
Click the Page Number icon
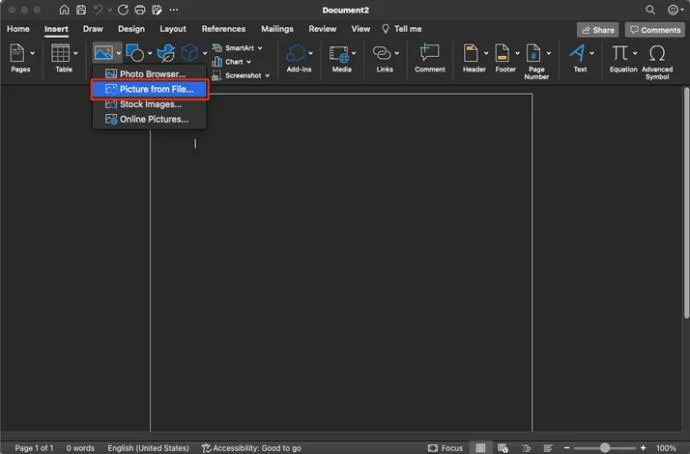point(534,53)
